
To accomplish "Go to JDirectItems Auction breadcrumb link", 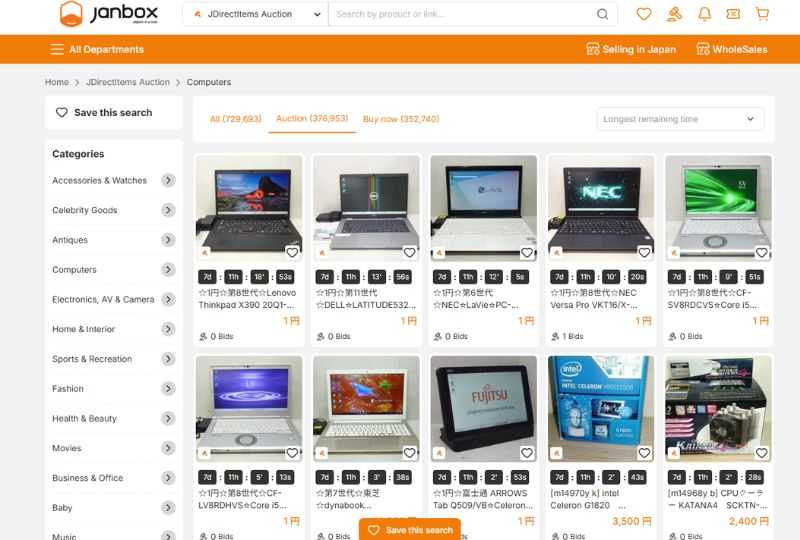I will [128, 82].
